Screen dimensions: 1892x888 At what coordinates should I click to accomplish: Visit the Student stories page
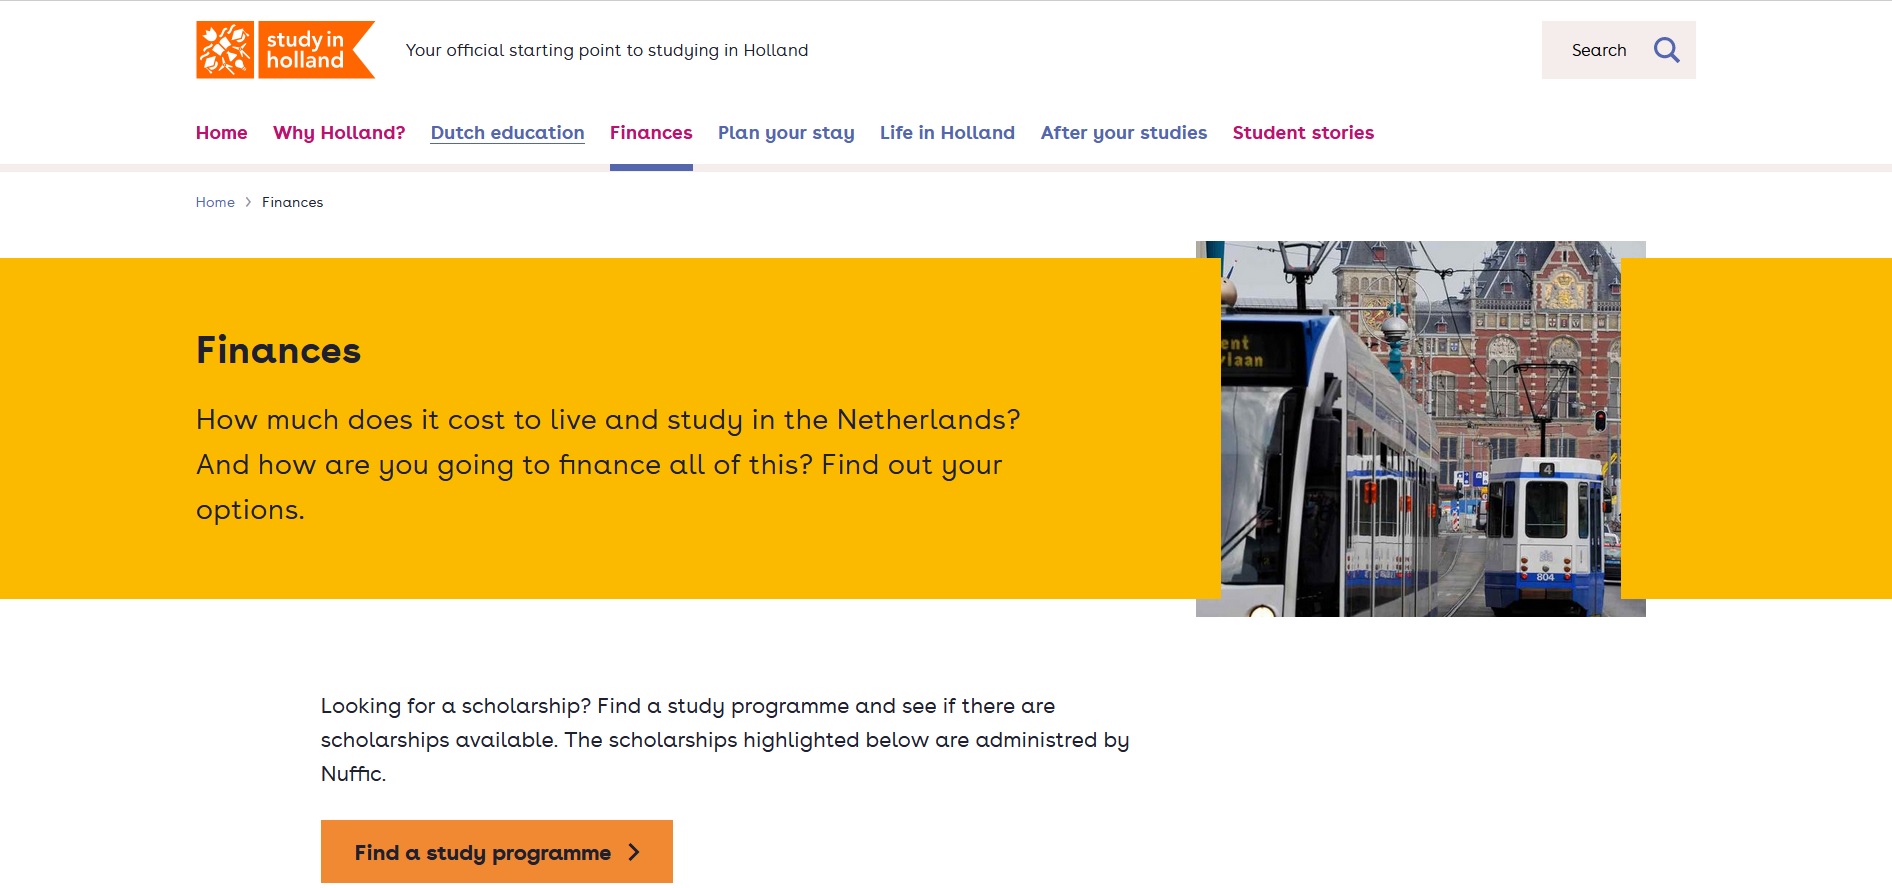pyautogui.click(x=1303, y=133)
